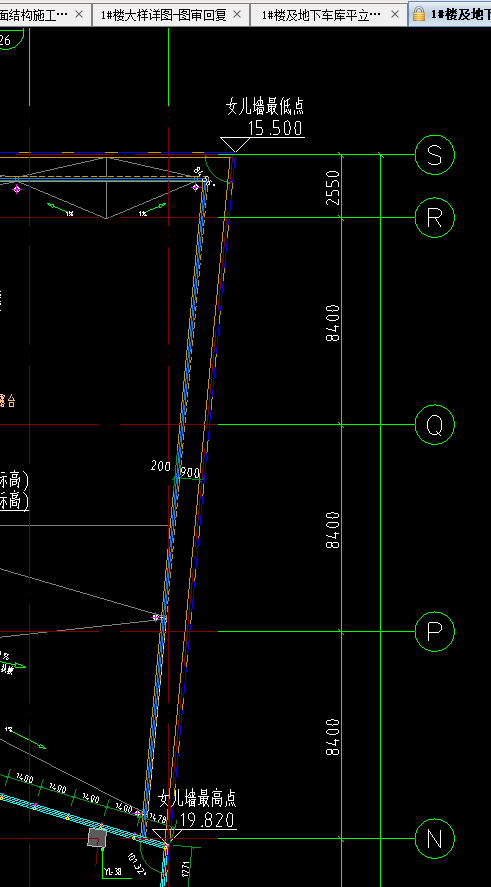This screenshot has width=491, height=887.
Task: Select the 1271 vertical dimension text
Action: (186, 869)
